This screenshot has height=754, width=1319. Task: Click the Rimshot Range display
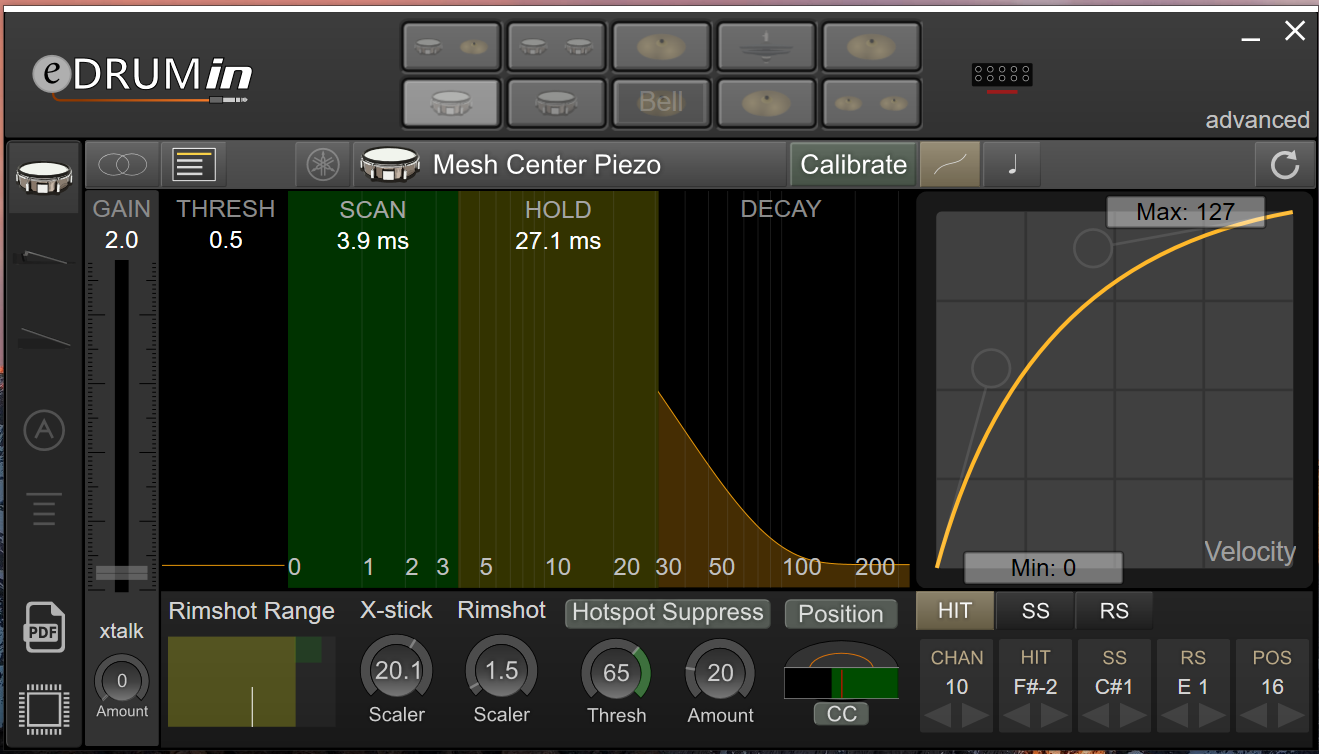click(252, 682)
